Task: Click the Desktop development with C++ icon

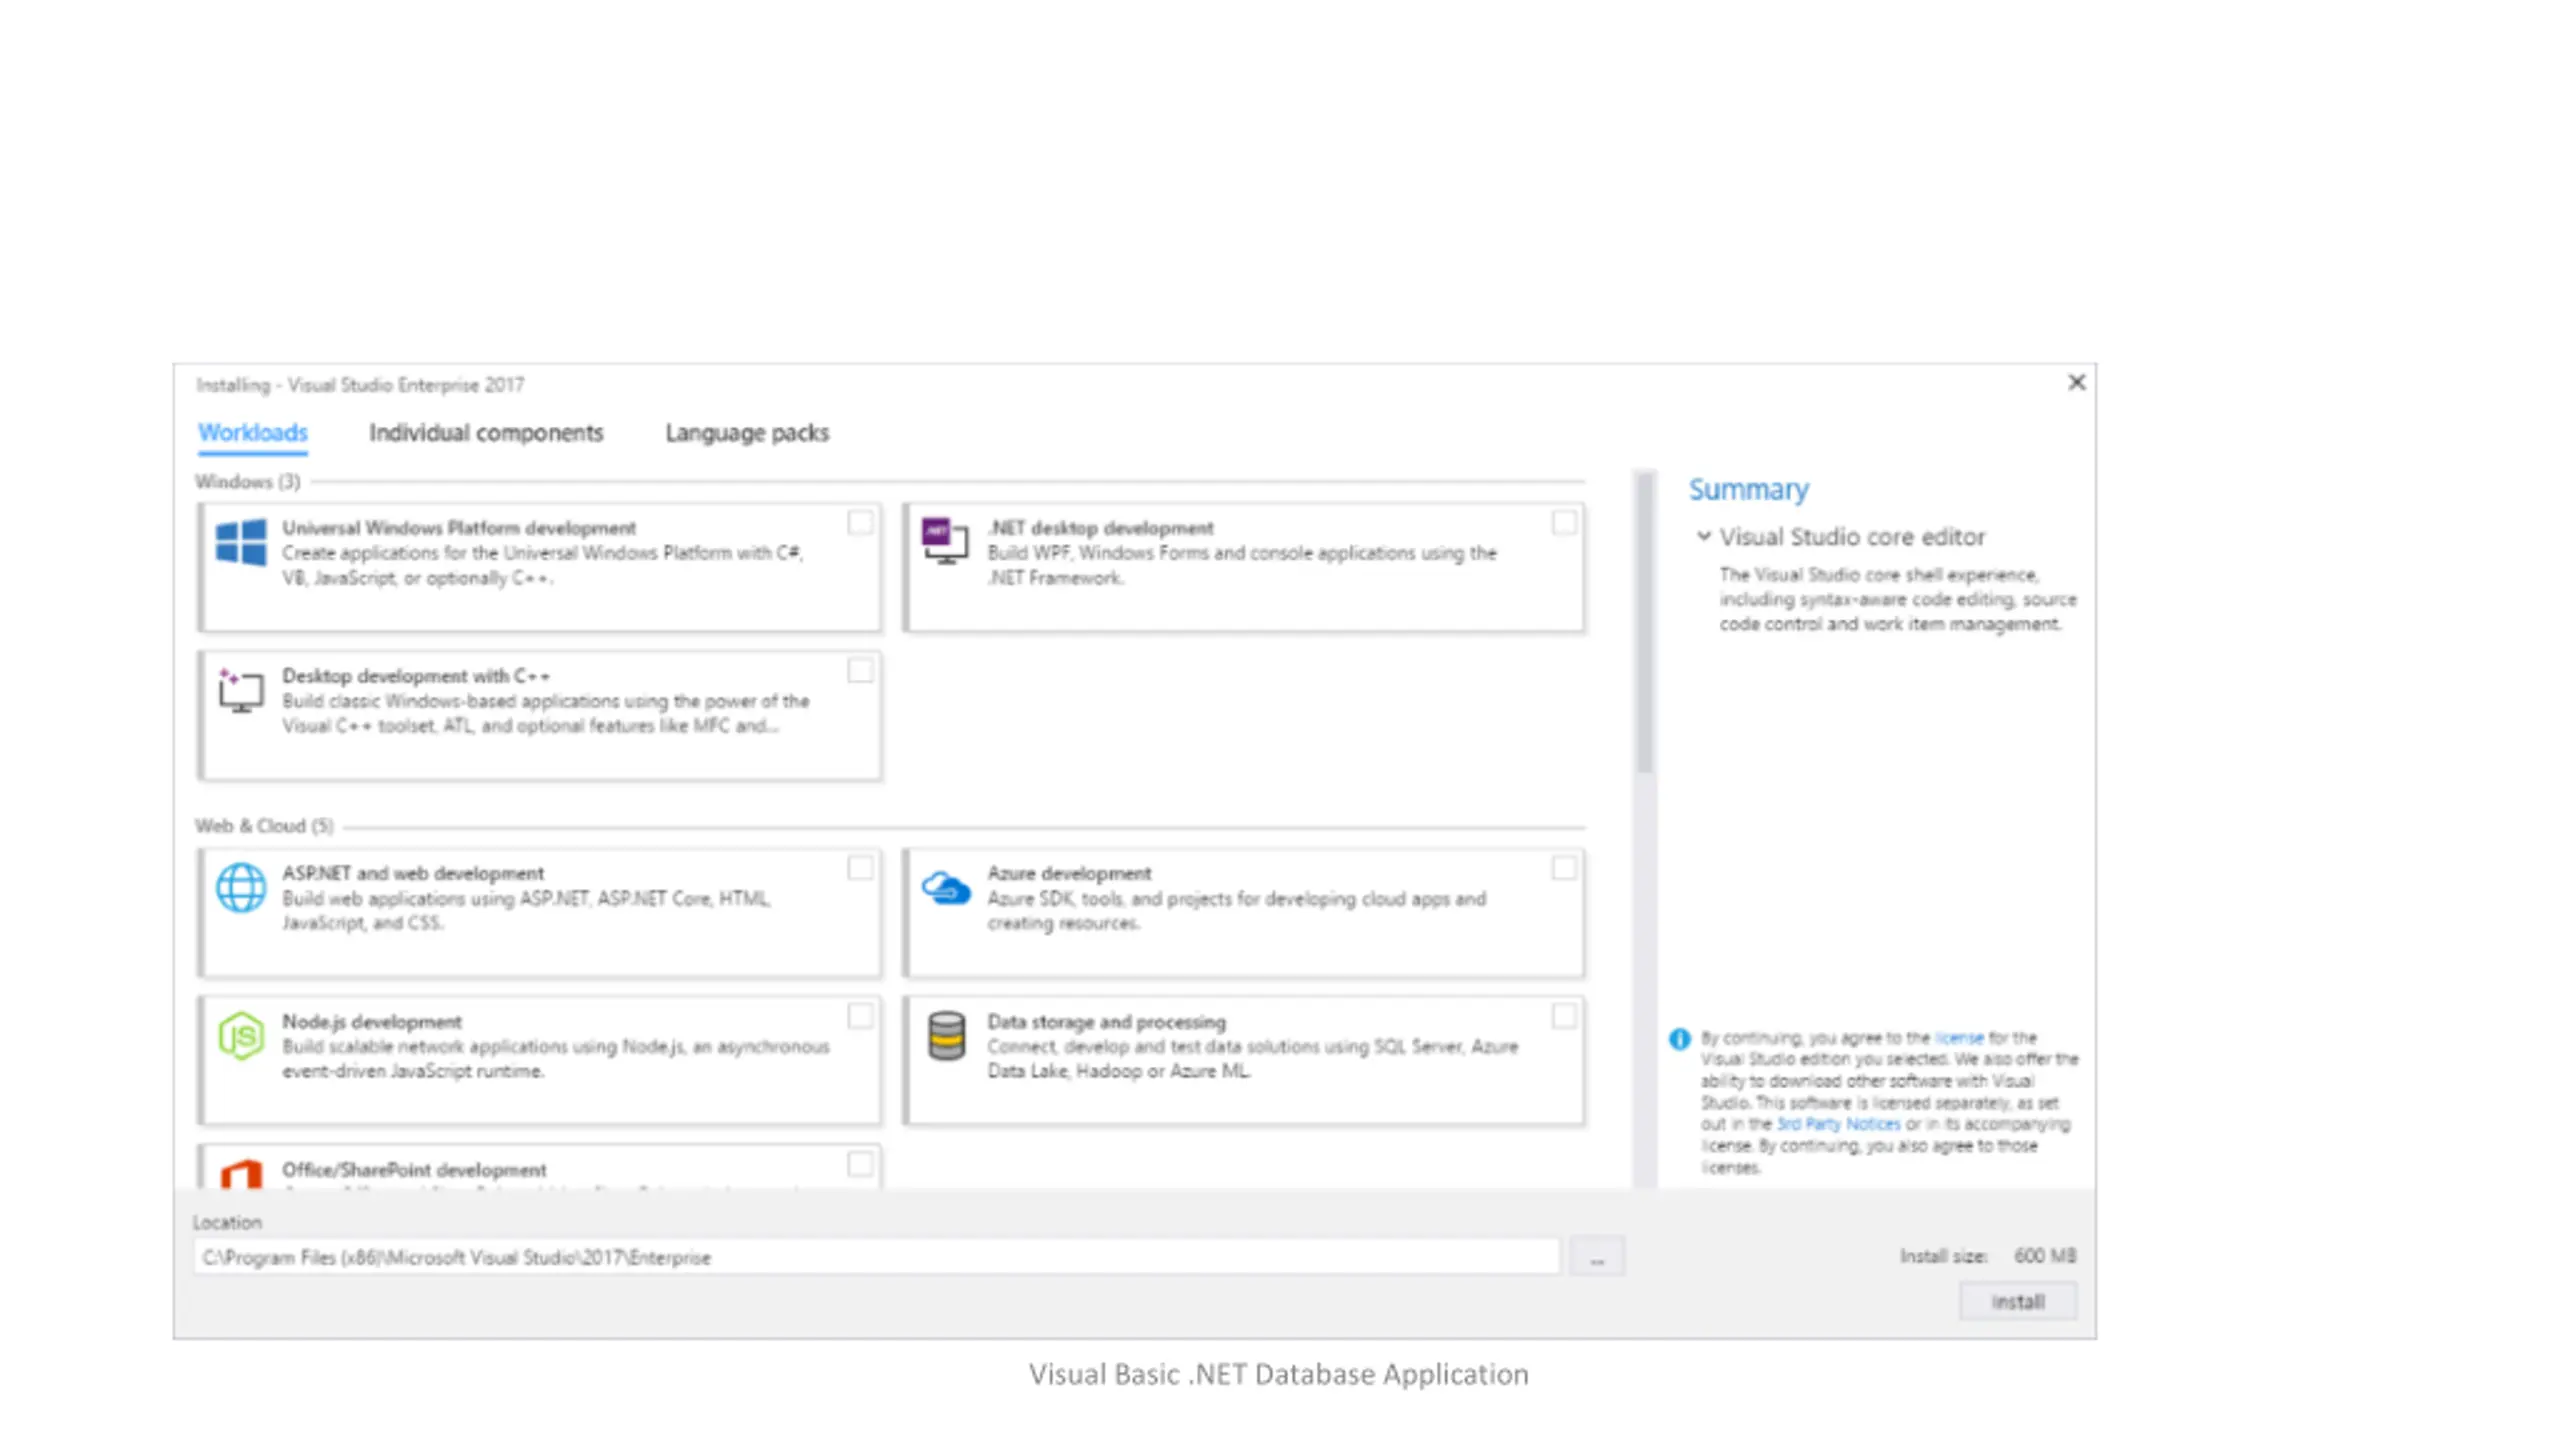Action: click(x=240, y=690)
